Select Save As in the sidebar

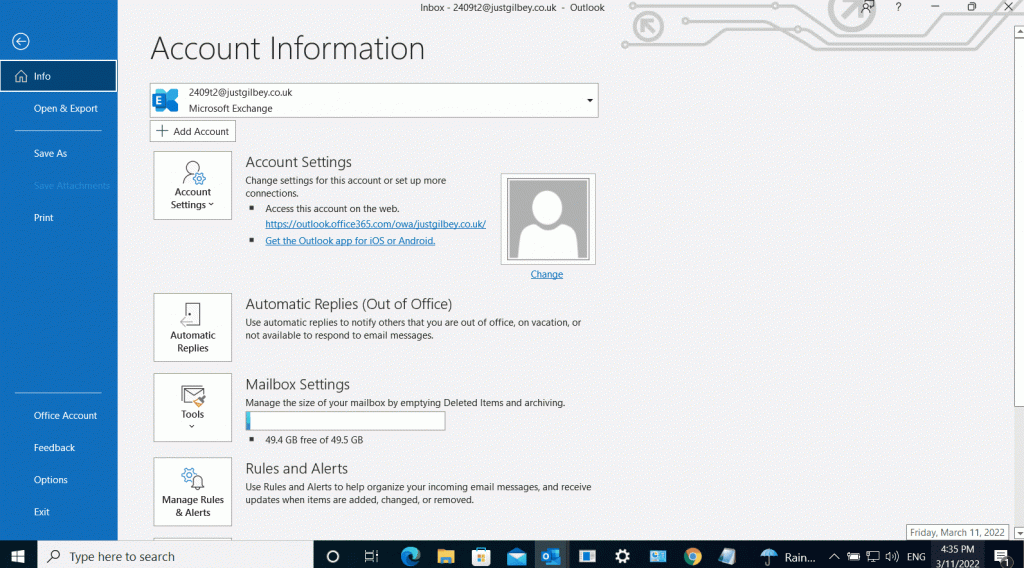tap(50, 153)
